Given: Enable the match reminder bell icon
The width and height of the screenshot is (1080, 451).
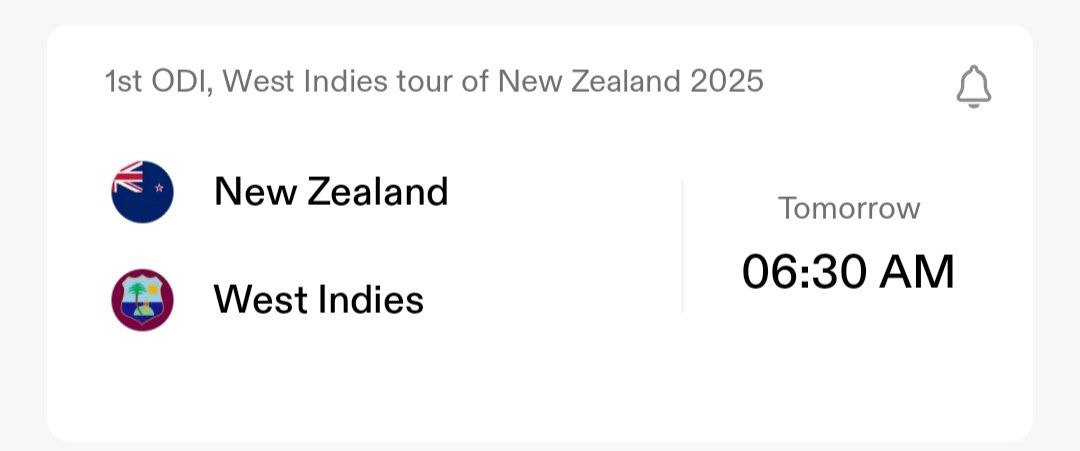Looking at the screenshot, I should 973,87.
